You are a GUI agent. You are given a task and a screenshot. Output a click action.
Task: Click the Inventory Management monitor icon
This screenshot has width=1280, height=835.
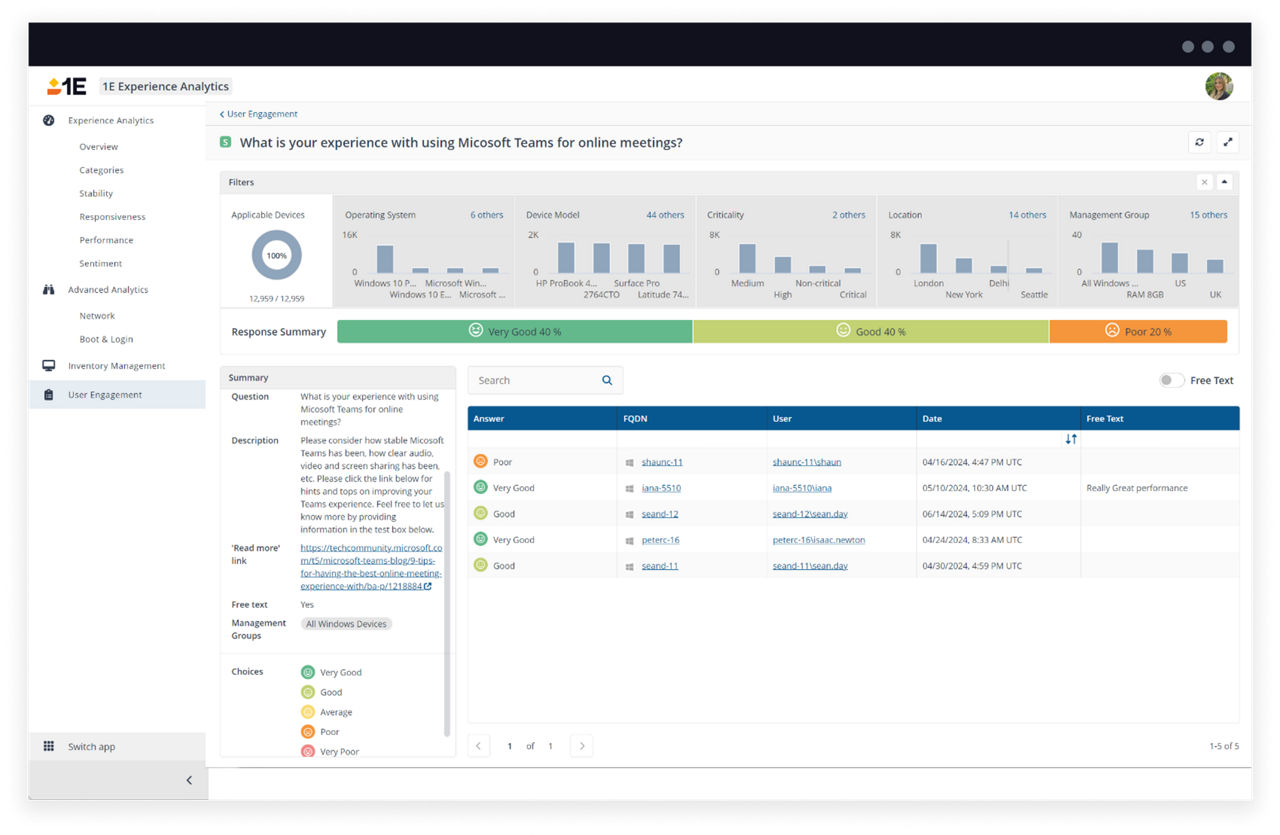[49, 366]
